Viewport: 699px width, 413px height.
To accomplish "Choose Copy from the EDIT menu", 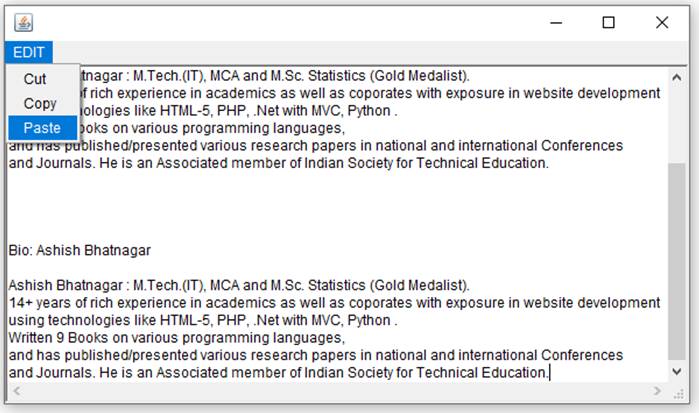I will click(40, 103).
